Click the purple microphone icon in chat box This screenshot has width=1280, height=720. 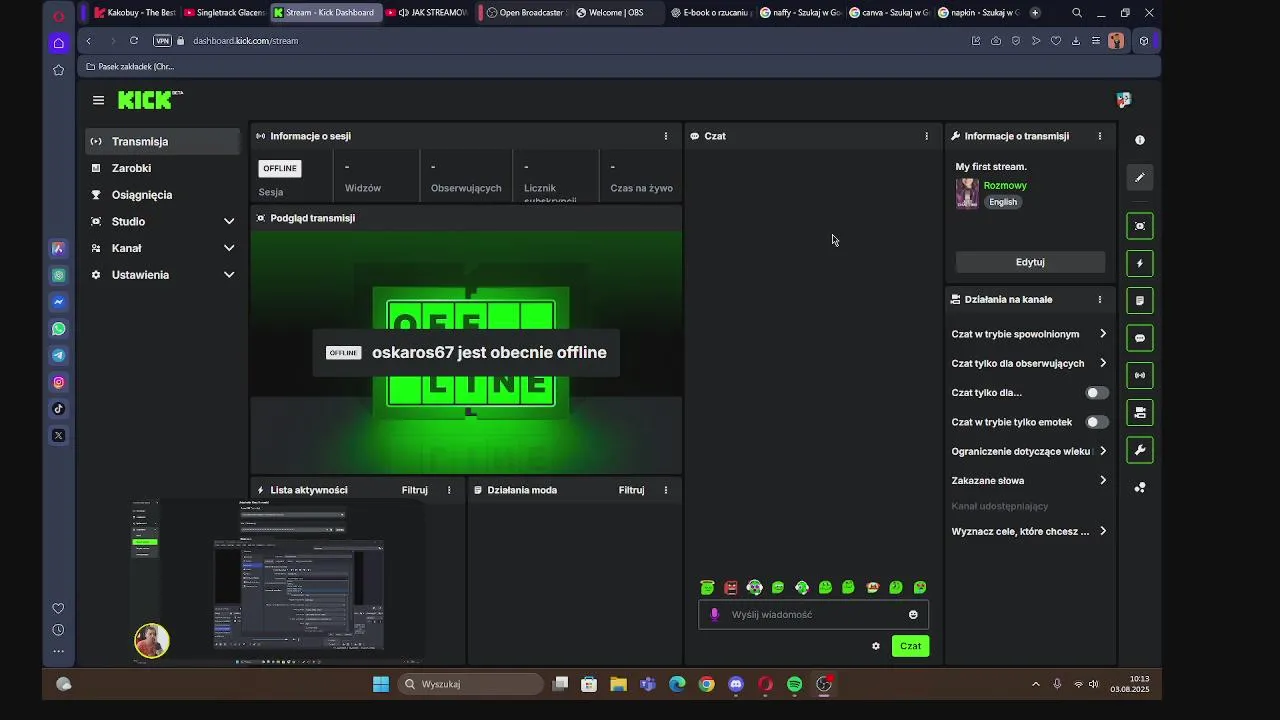pyautogui.click(x=714, y=615)
